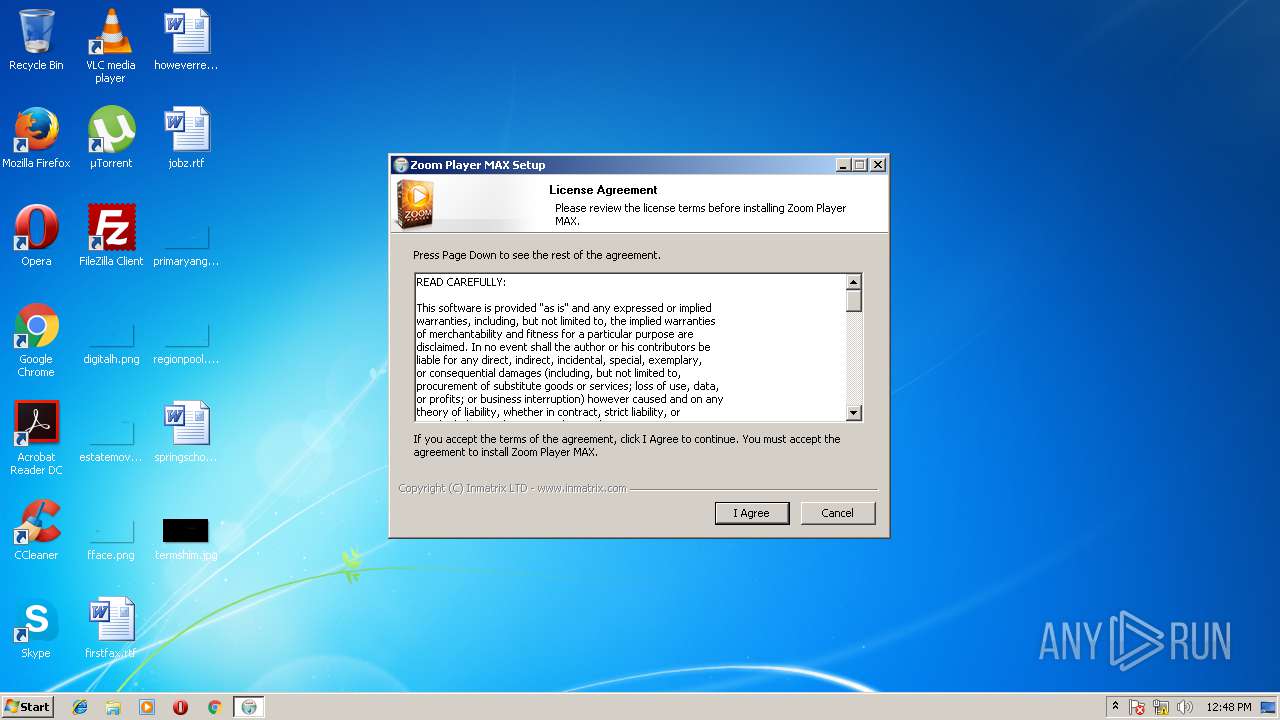1280x720 pixels.
Task: Click license scrollbar up arrow
Action: [x=854, y=282]
